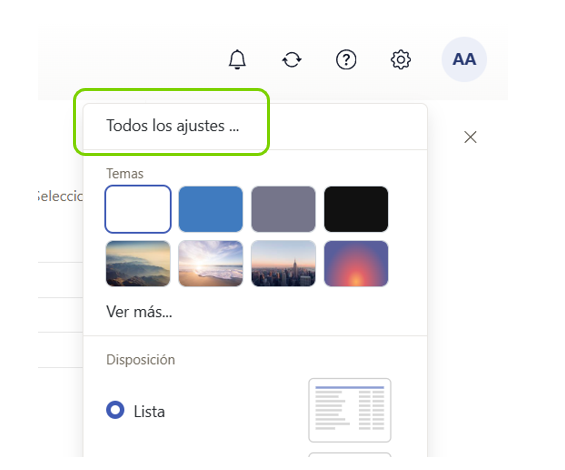Select the black theme swatch
This screenshot has width=565, height=470.
[356, 209]
